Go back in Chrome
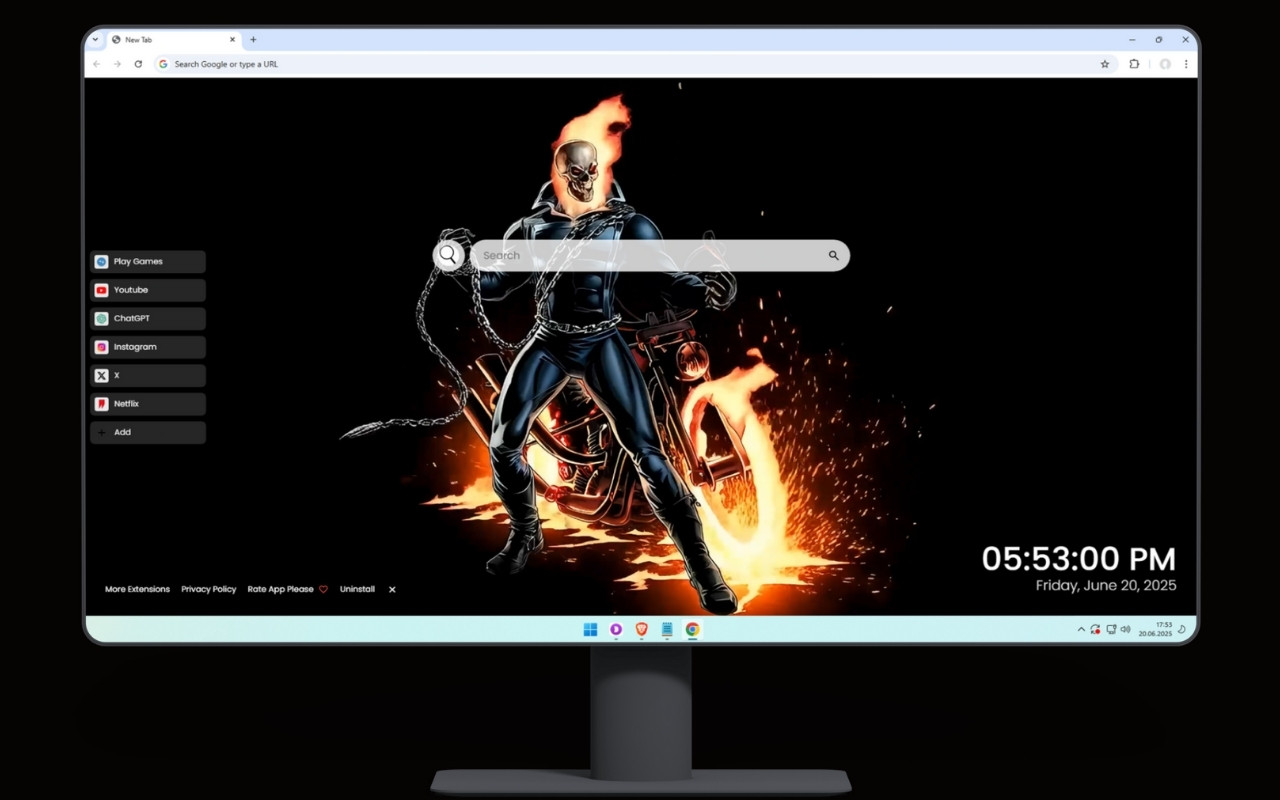Image resolution: width=1280 pixels, height=800 pixels. [x=97, y=64]
